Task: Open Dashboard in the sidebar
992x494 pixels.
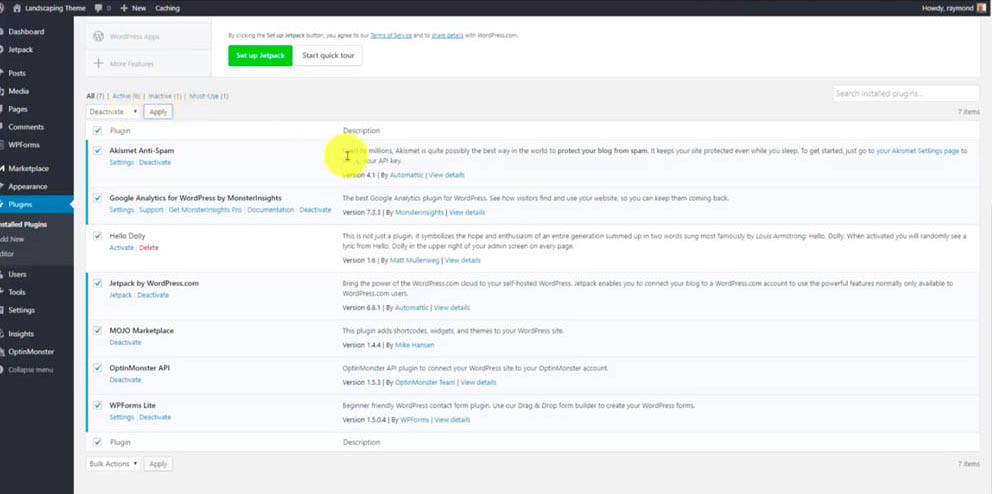Action: [26, 32]
